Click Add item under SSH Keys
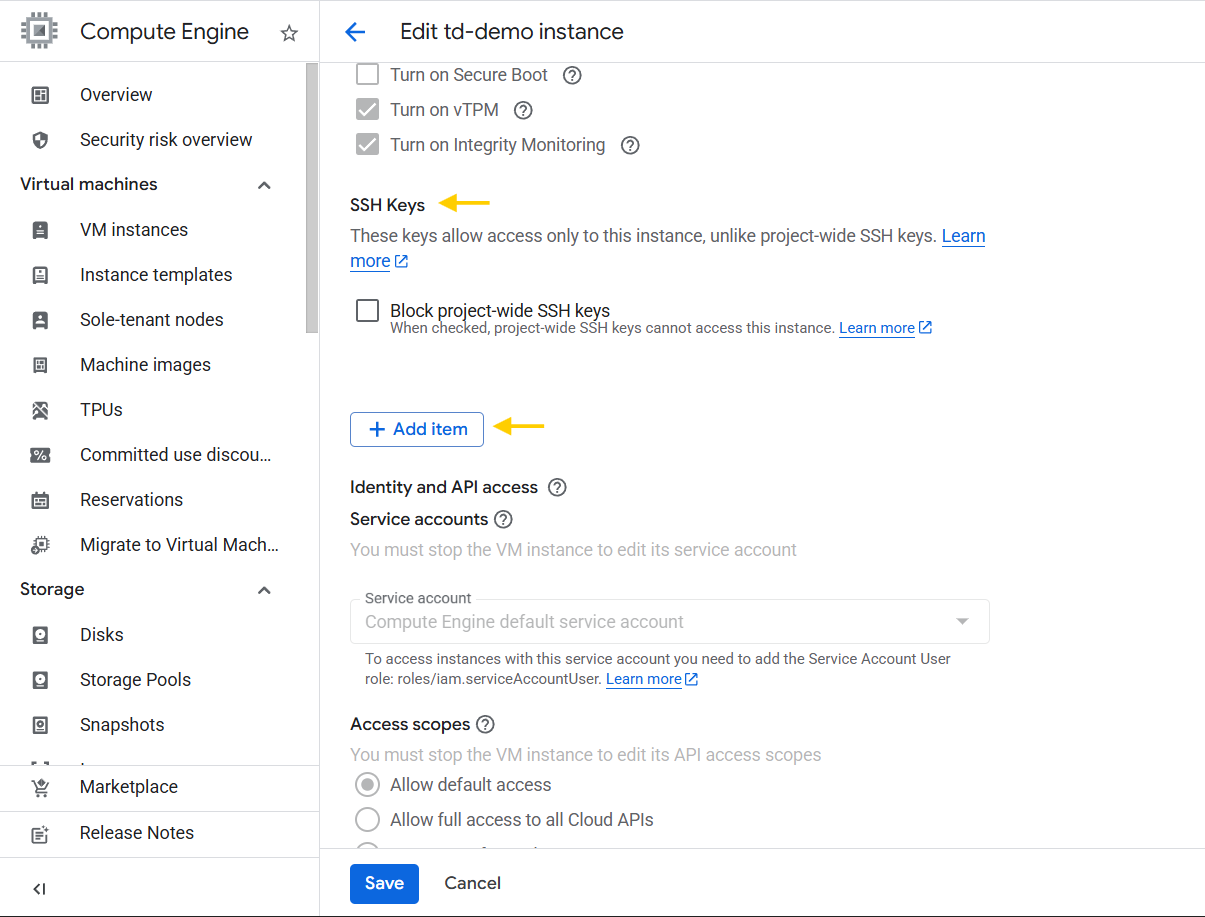 (417, 429)
